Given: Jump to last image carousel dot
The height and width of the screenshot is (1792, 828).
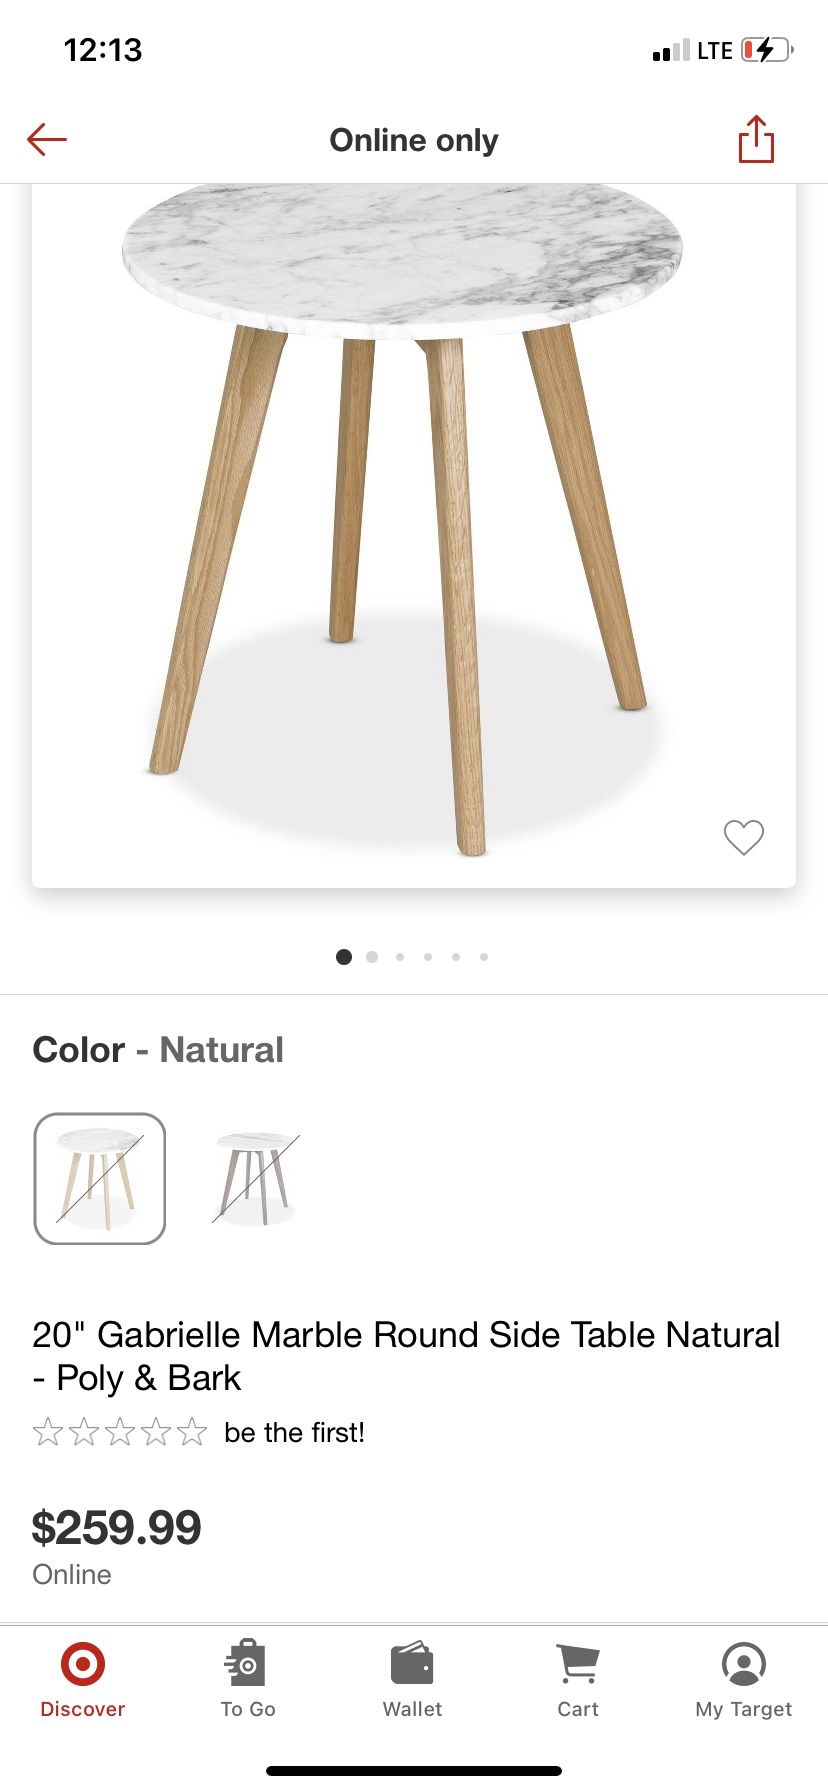Looking at the screenshot, I should tap(484, 957).
